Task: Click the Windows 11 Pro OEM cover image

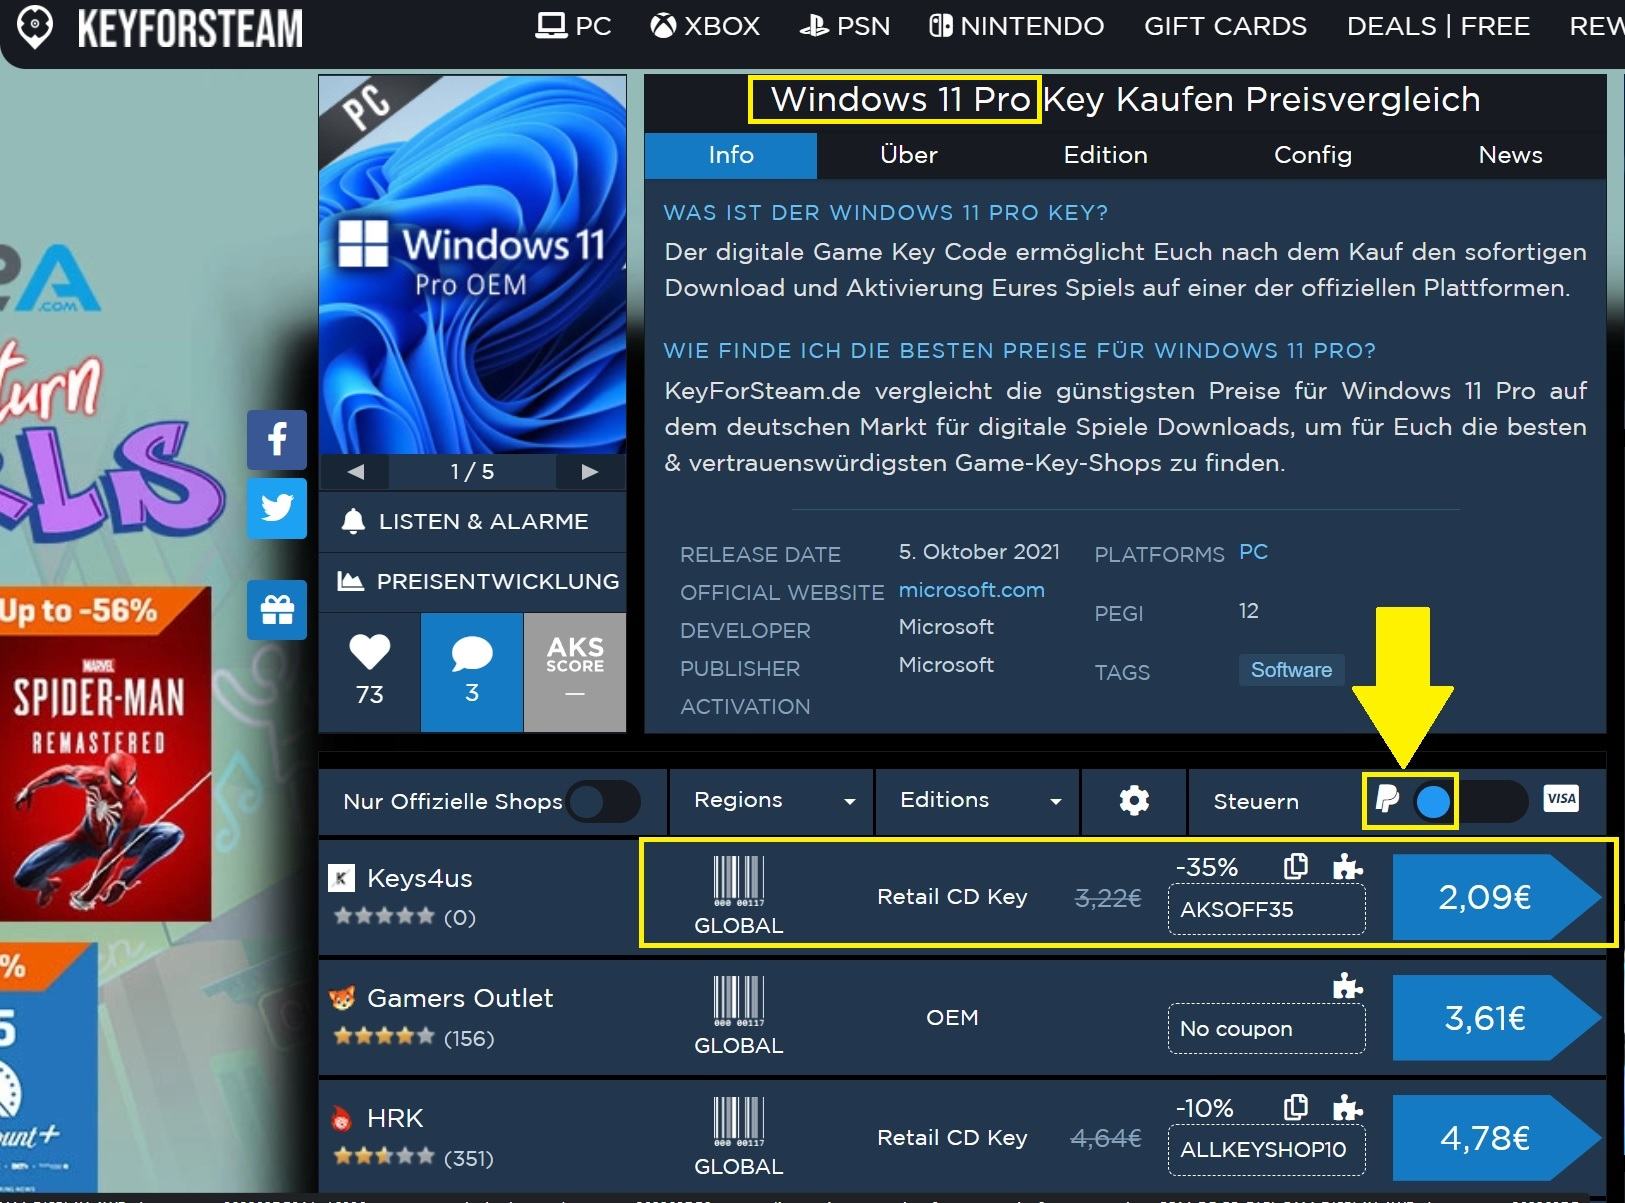Action: 472,265
